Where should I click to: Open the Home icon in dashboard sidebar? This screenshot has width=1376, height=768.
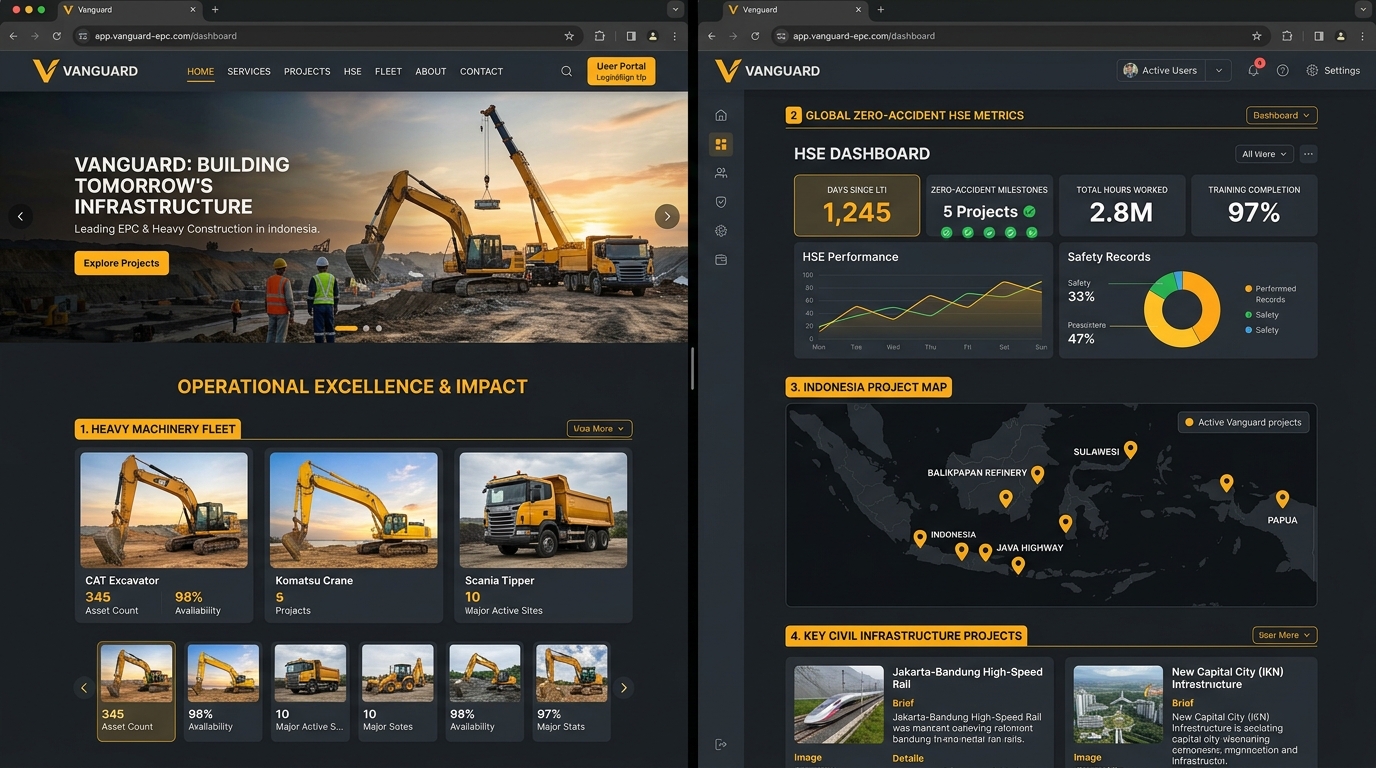[x=721, y=115]
